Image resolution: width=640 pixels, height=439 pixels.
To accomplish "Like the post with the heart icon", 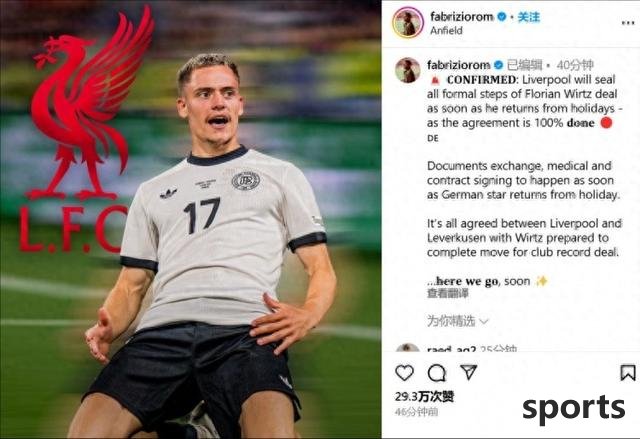I will coord(404,372).
